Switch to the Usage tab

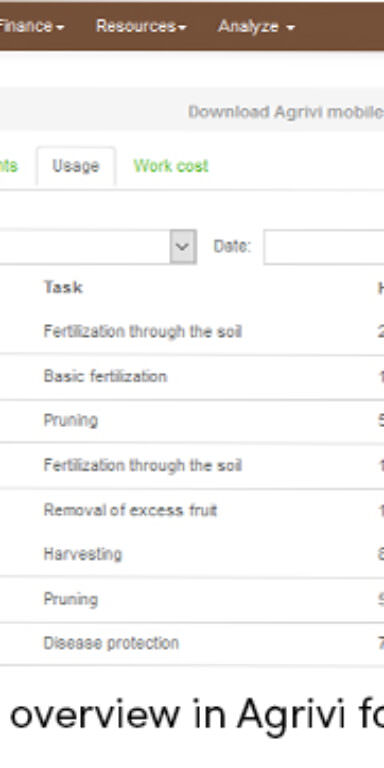(x=76, y=167)
